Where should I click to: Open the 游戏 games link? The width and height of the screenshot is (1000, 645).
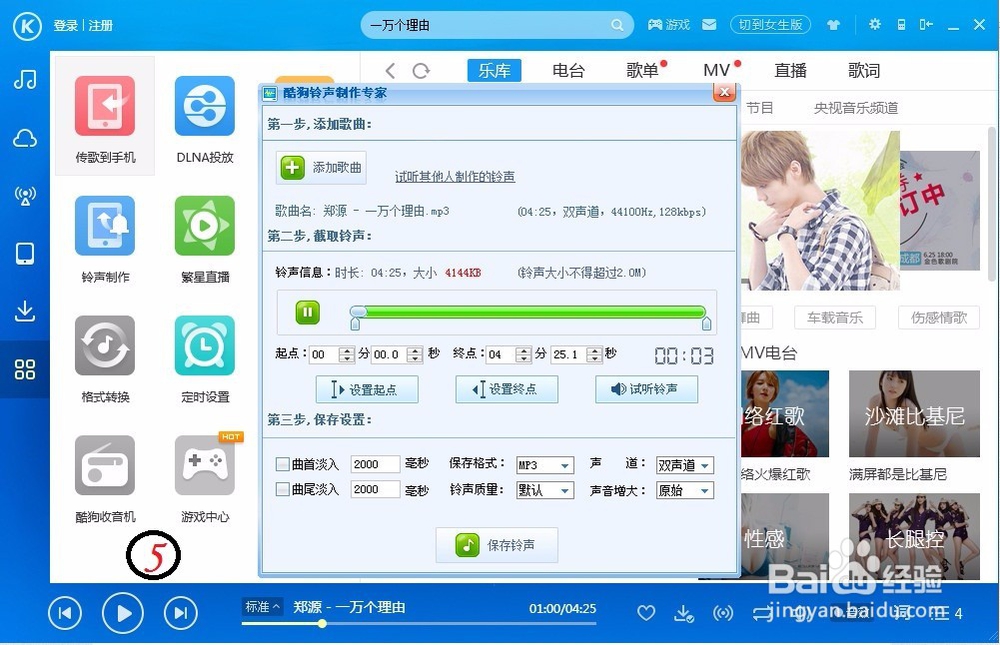tap(669, 25)
